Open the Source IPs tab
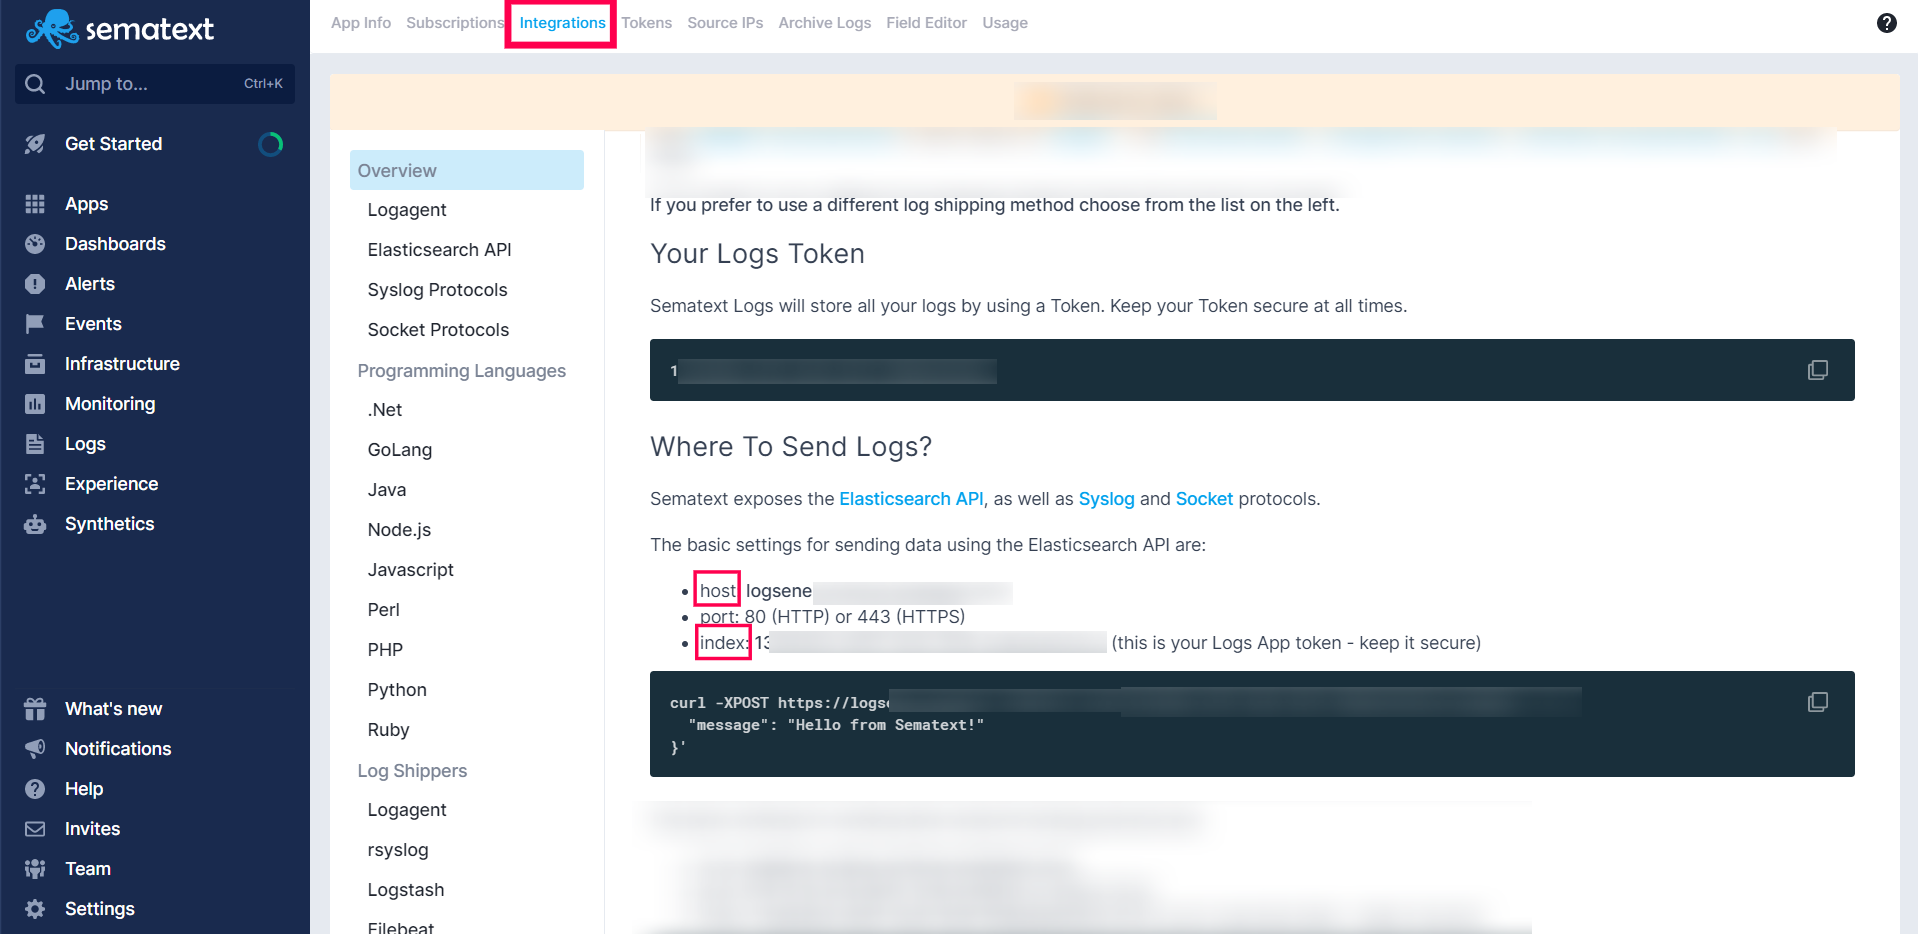This screenshot has width=1918, height=934. tap(725, 23)
